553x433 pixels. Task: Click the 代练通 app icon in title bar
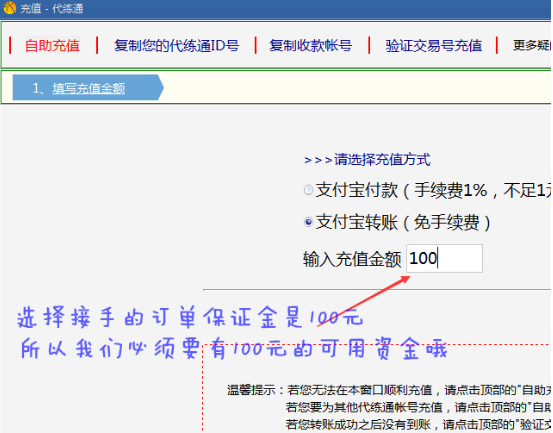[10, 8]
